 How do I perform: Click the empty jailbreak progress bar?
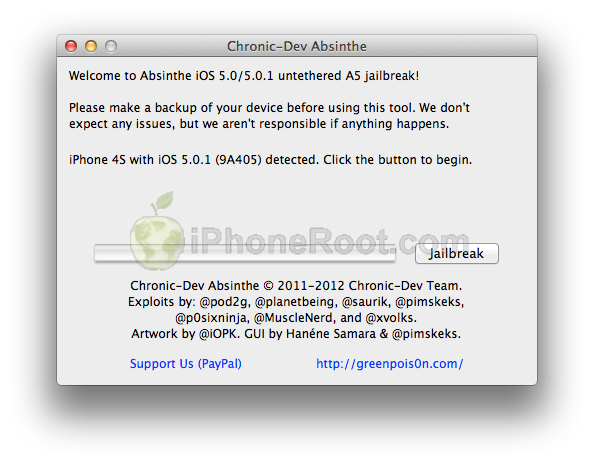point(245,253)
